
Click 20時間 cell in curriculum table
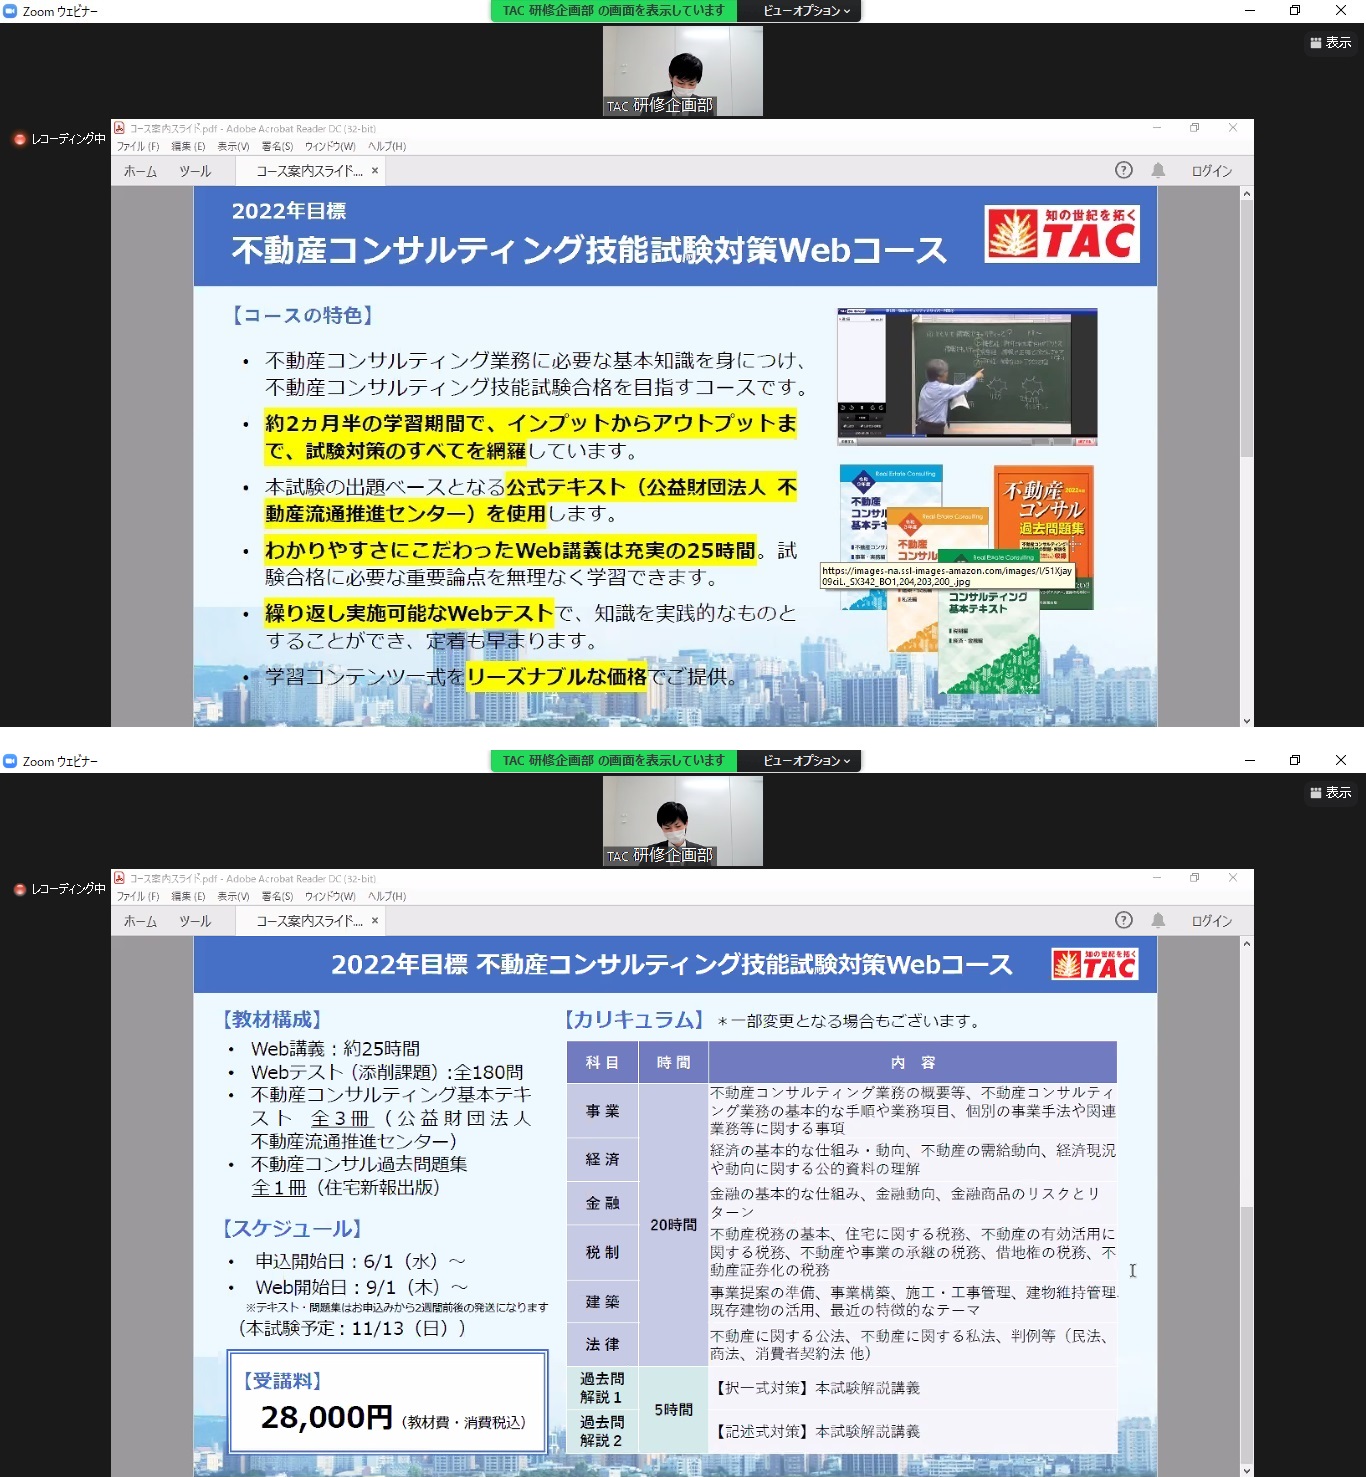673,1225
